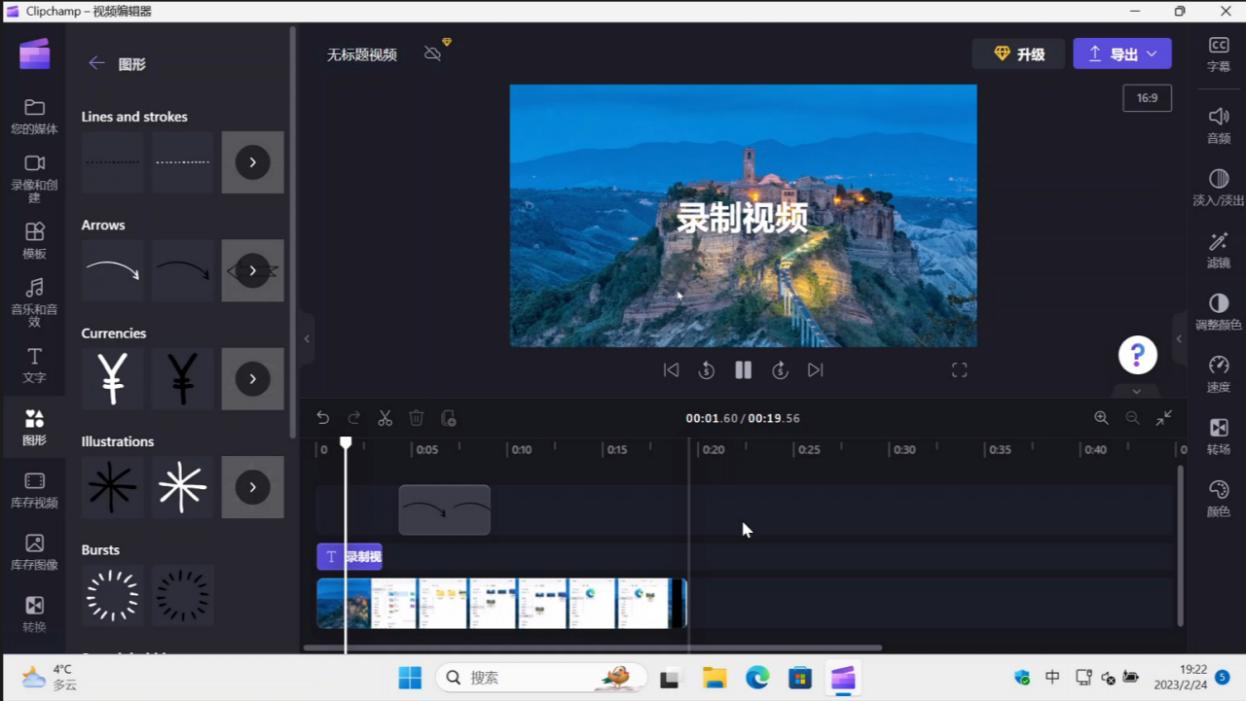Screen dimensions: 1246x701
Task: Toggle timeline zoom fit button
Action: (1164, 418)
